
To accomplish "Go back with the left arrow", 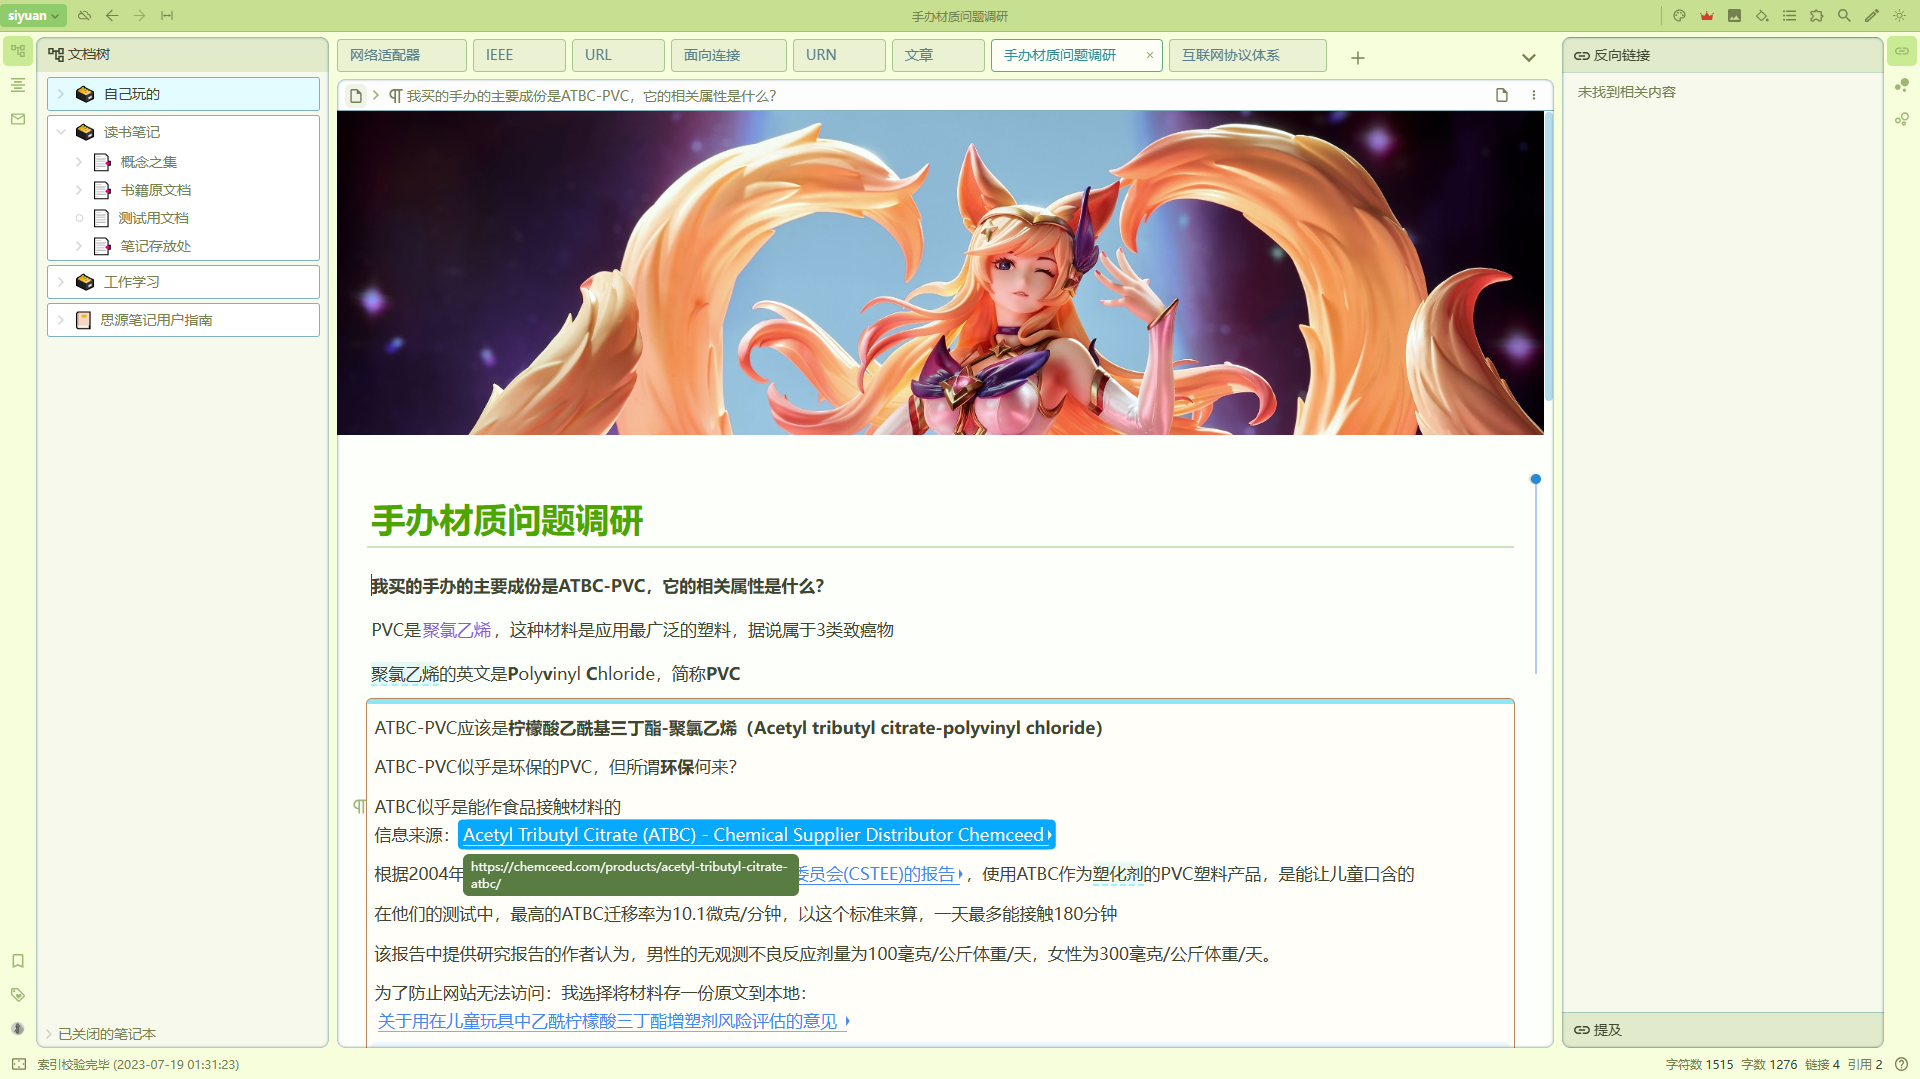I will pos(112,16).
